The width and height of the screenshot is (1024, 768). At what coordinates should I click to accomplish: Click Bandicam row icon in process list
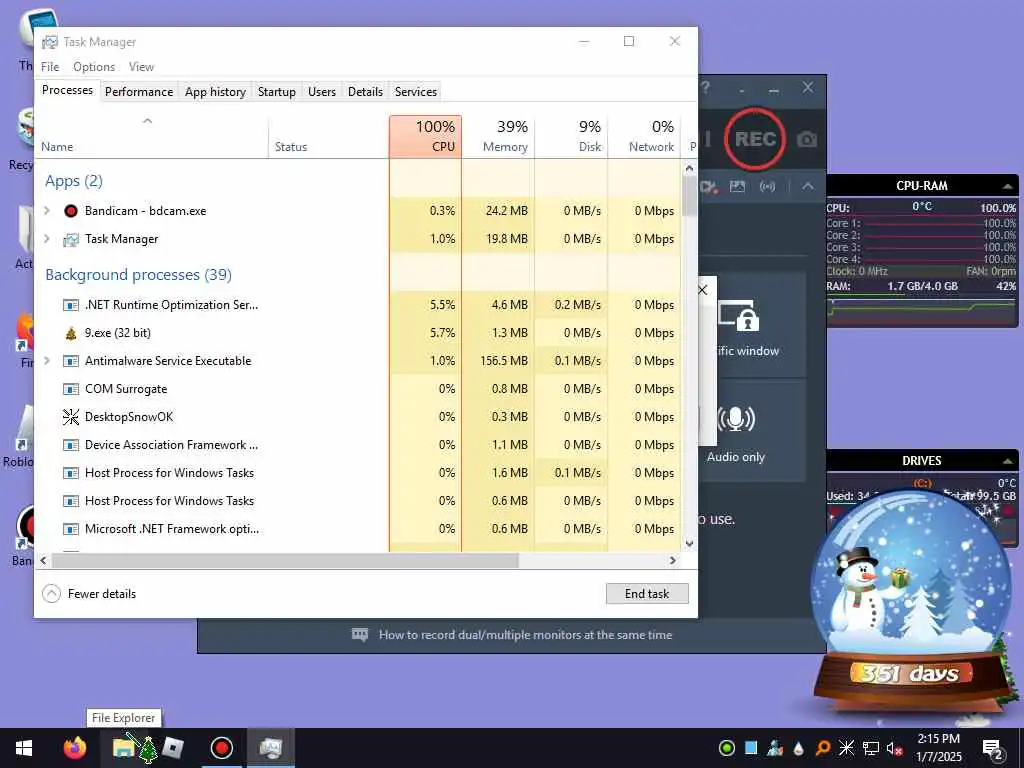[x=71, y=211]
